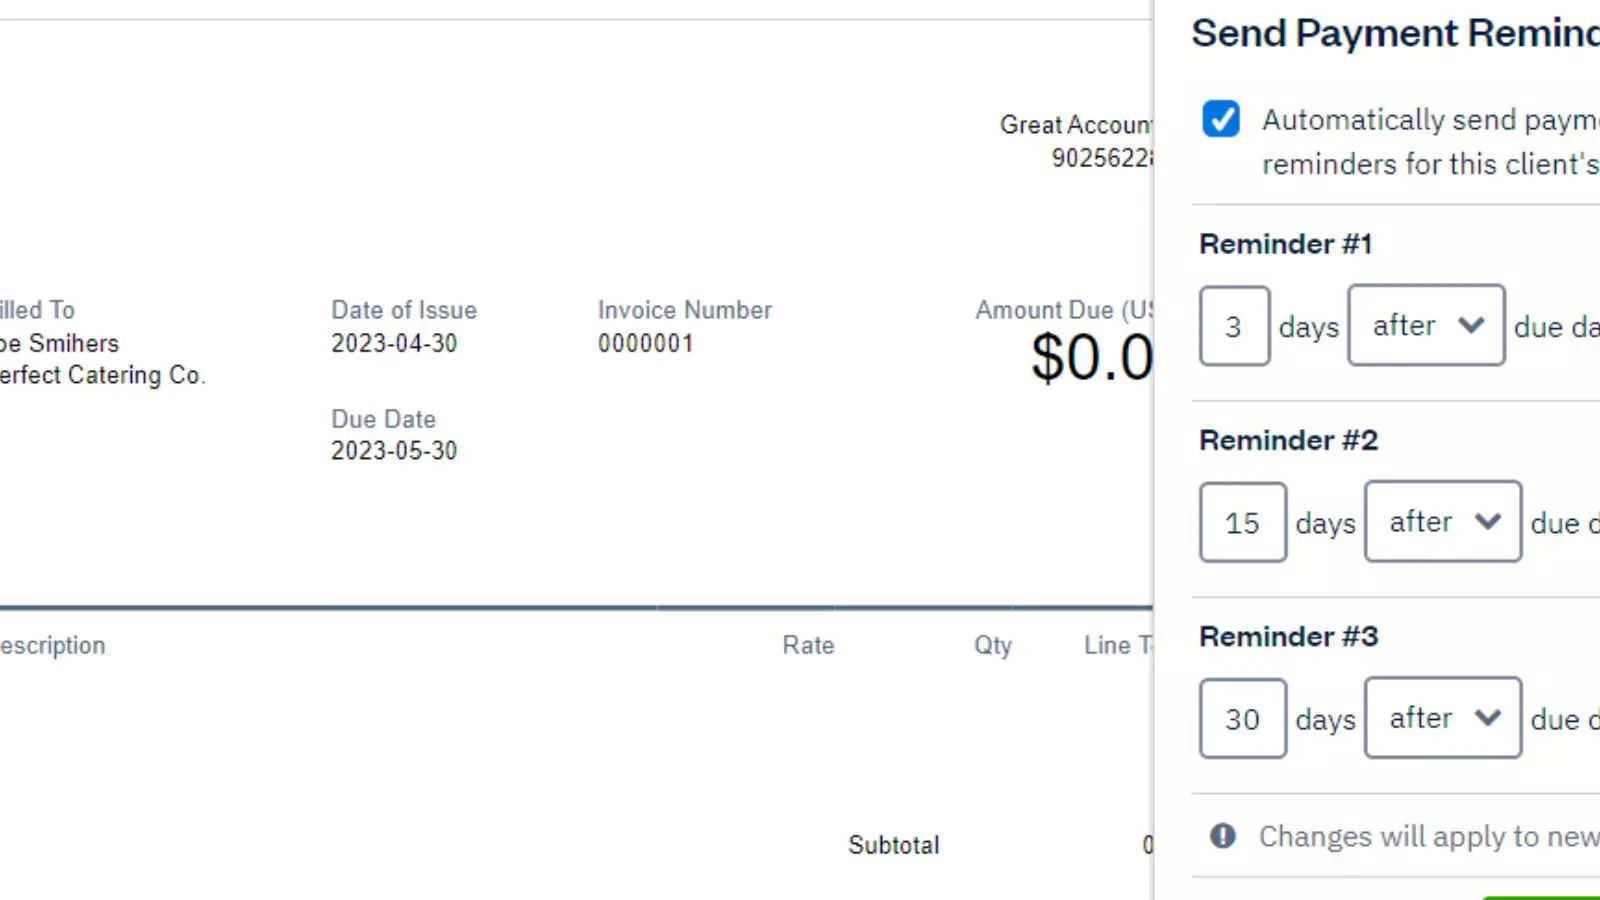Click the Perfect Catering Co. client name
Viewport: 1600px width, 900px height.
point(102,375)
